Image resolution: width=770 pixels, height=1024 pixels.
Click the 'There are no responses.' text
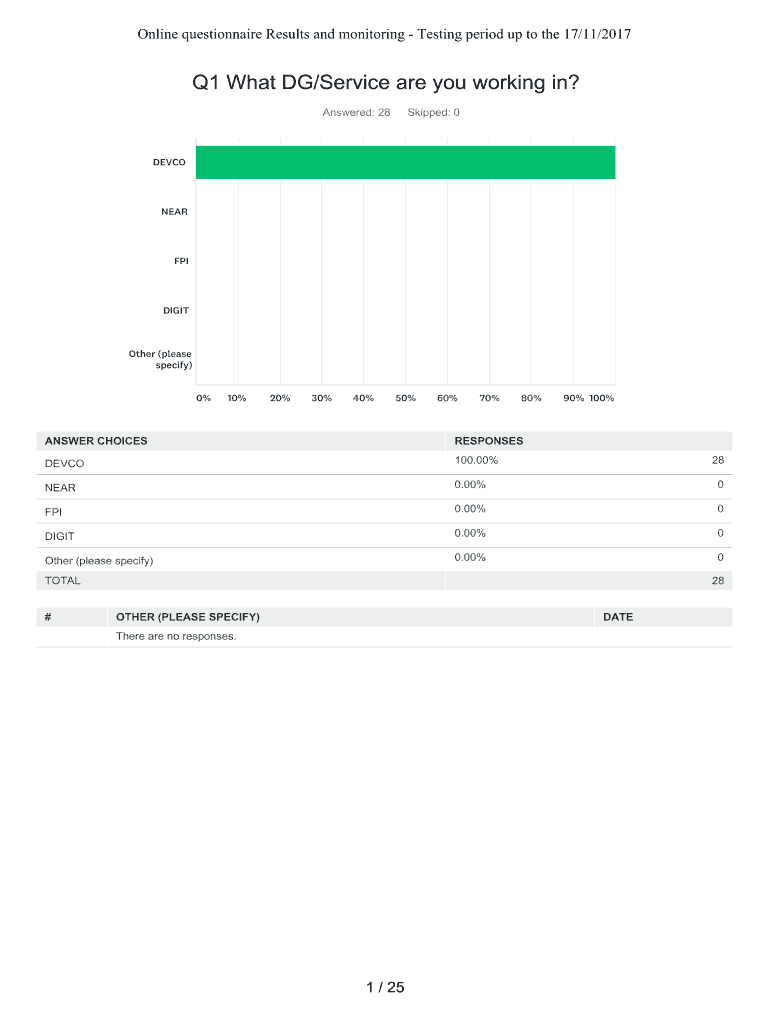click(176, 636)
